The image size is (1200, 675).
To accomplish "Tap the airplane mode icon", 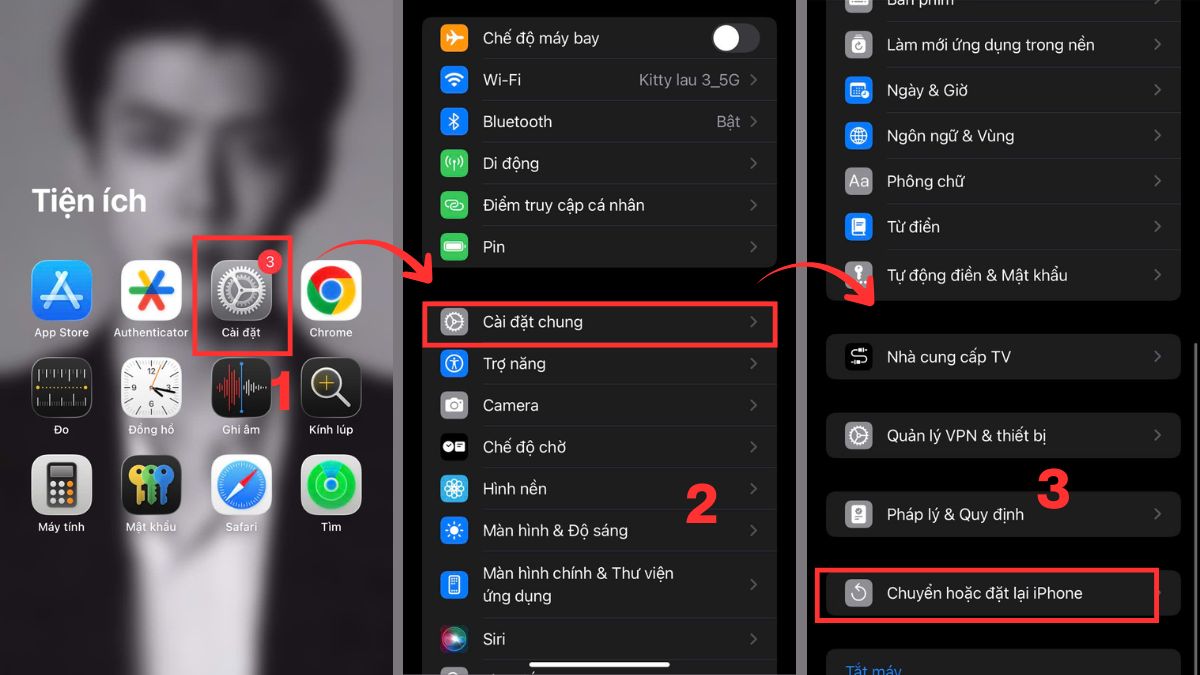I will click(x=455, y=38).
